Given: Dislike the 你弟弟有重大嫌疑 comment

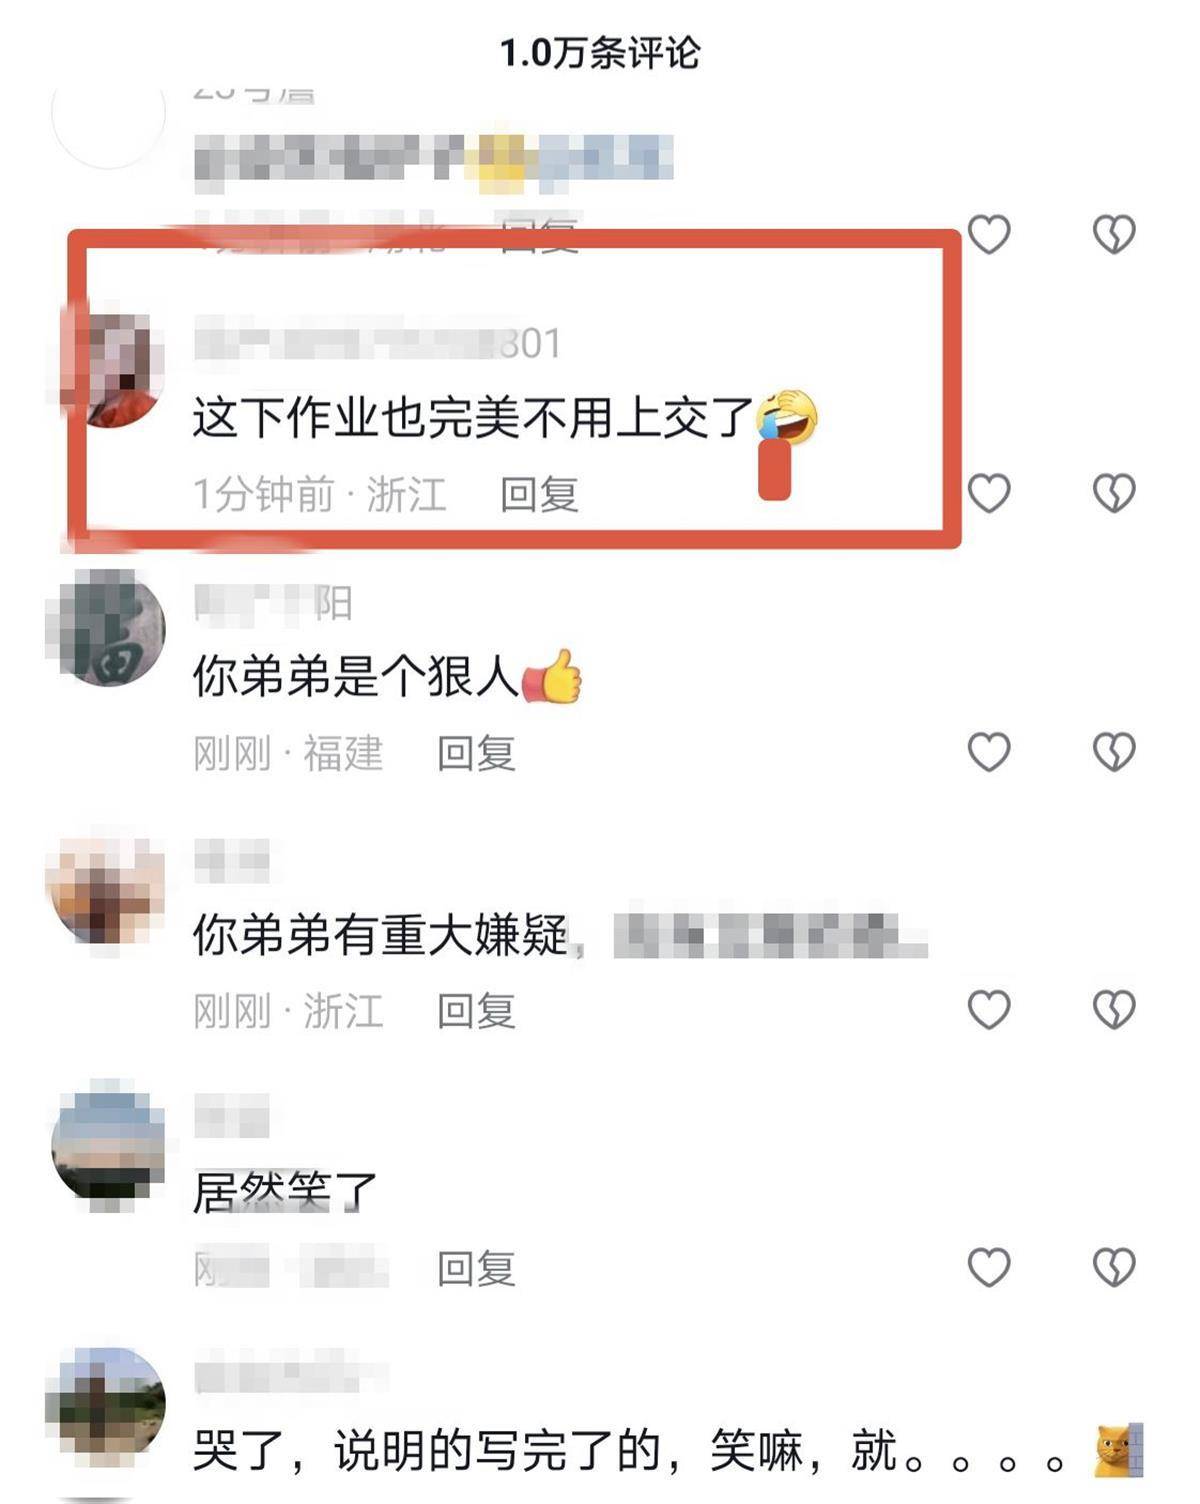Looking at the screenshot, I should point(1113,1010).
